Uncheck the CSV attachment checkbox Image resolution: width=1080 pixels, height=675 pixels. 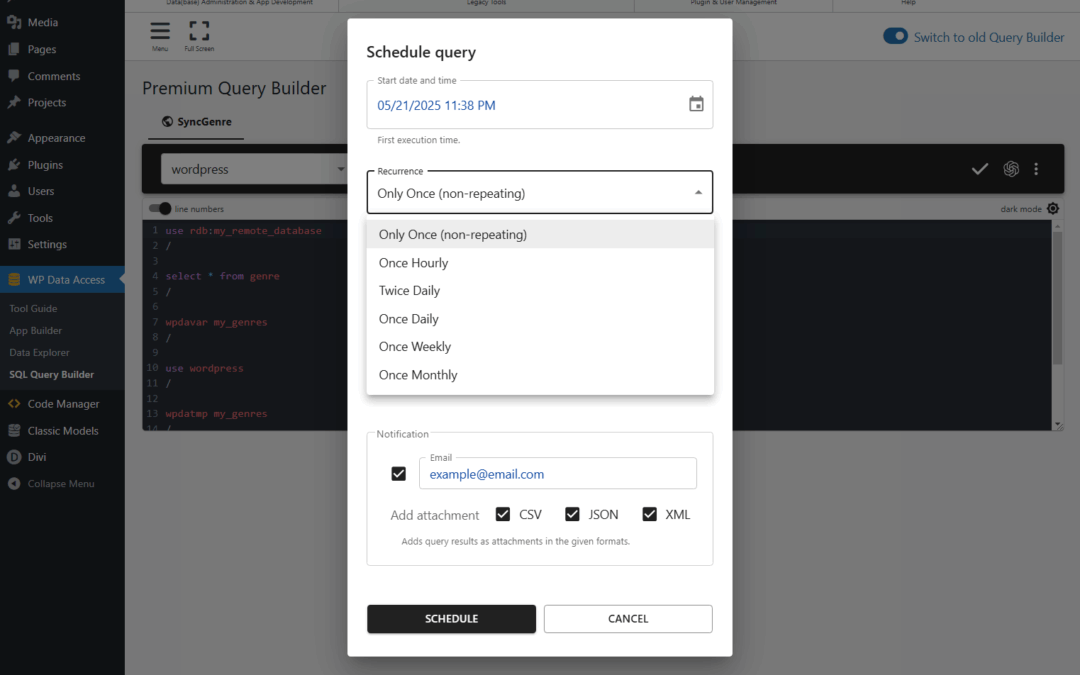point(503,515)
